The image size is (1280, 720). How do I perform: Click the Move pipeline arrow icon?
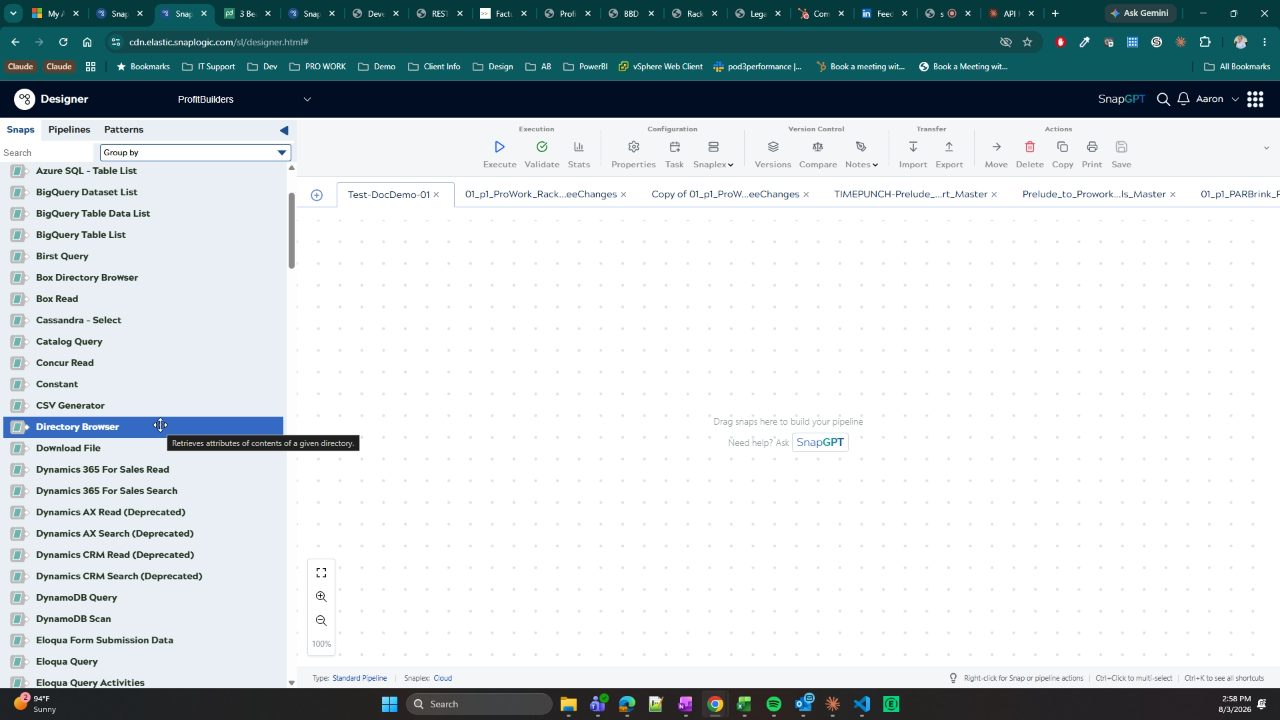point(996,147)
